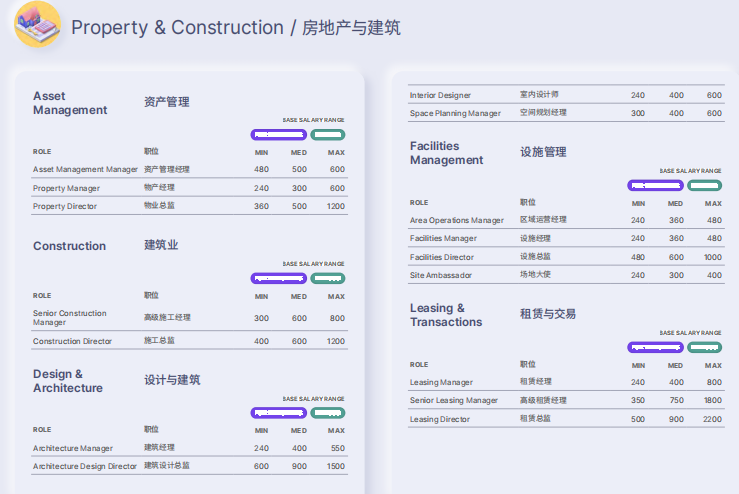Click the 300 min value for Space Planning Manager
The height and width of the screenshot is (494, 739).
click(638, 113)
